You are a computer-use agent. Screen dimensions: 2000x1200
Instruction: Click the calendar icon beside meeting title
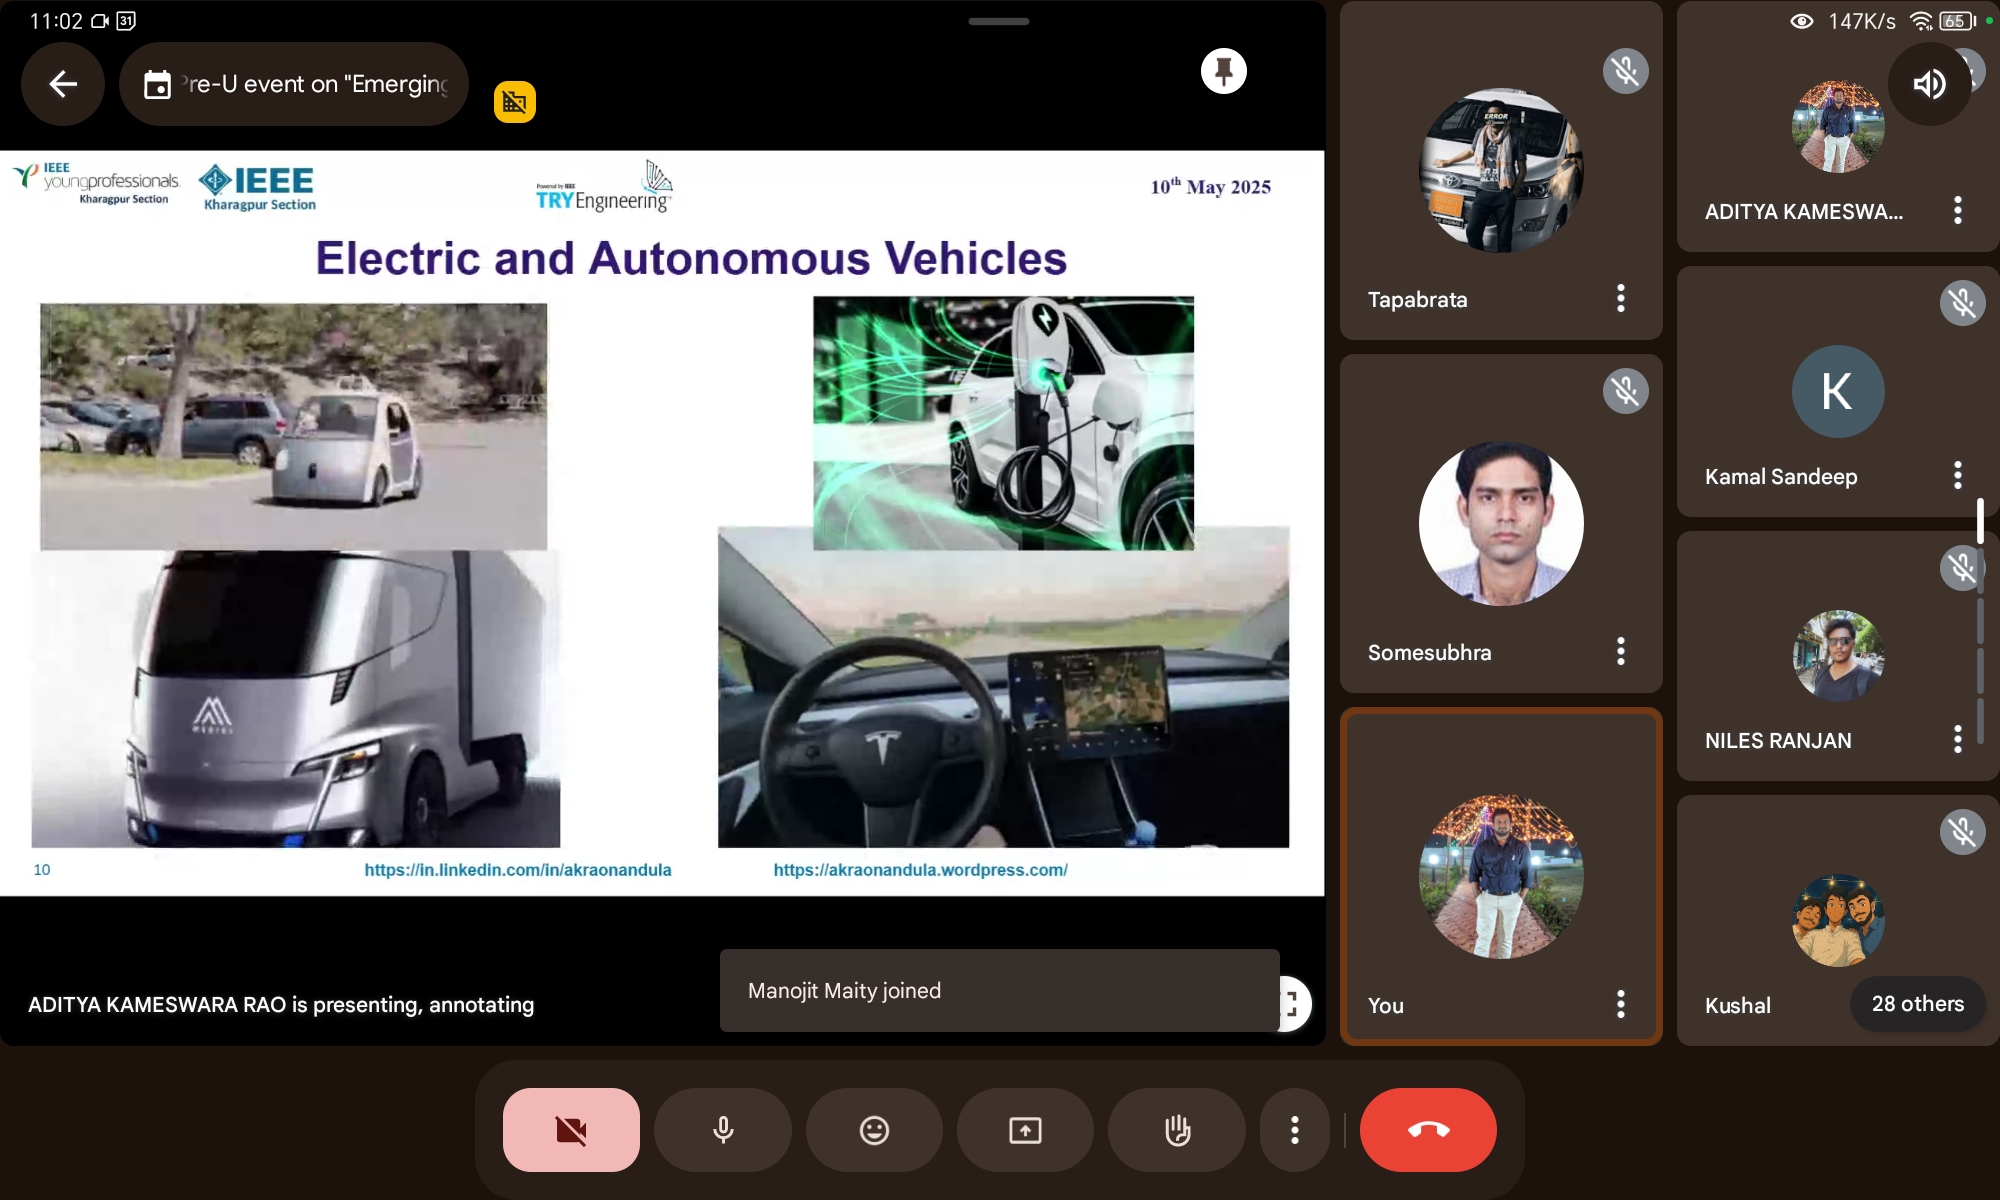pos(157,85)
